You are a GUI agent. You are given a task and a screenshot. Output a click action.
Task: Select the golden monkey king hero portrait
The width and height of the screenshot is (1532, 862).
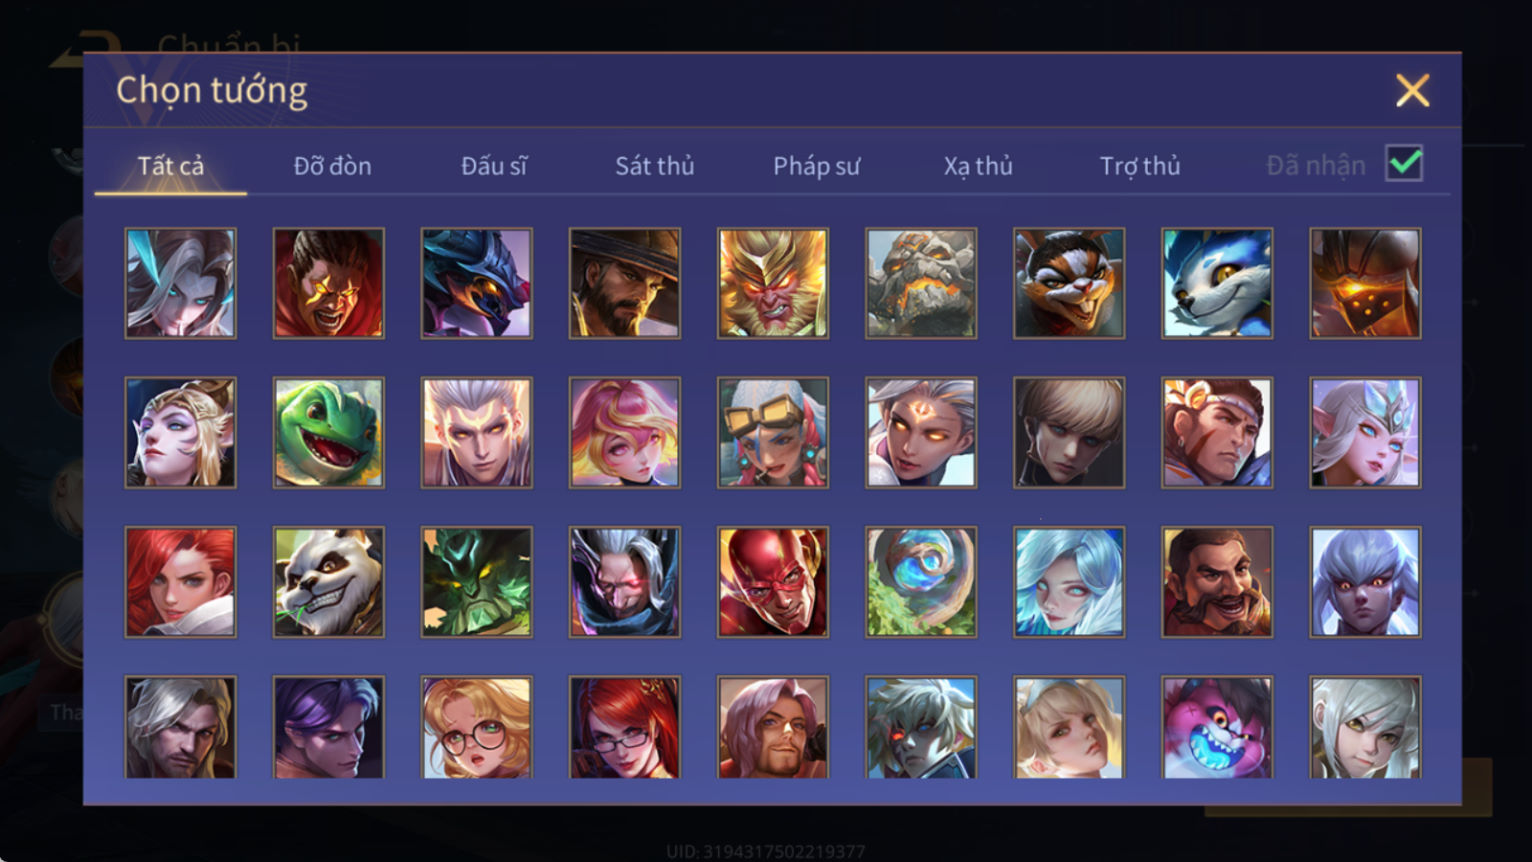[773, 283]
